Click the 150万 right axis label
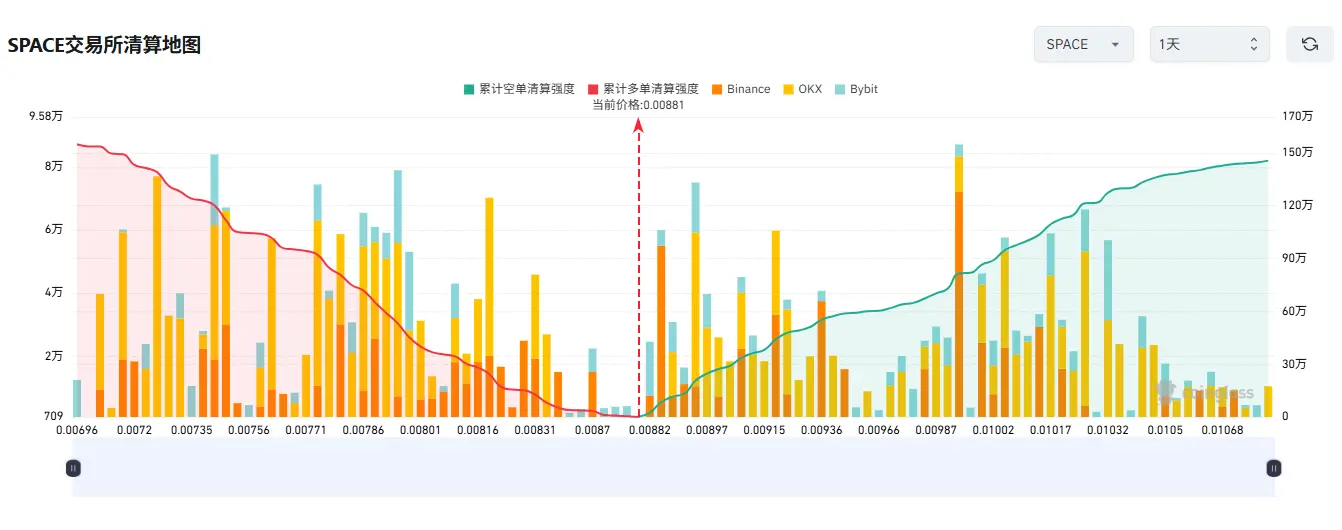The image size is (1342, 530). tap(1297, 152)
